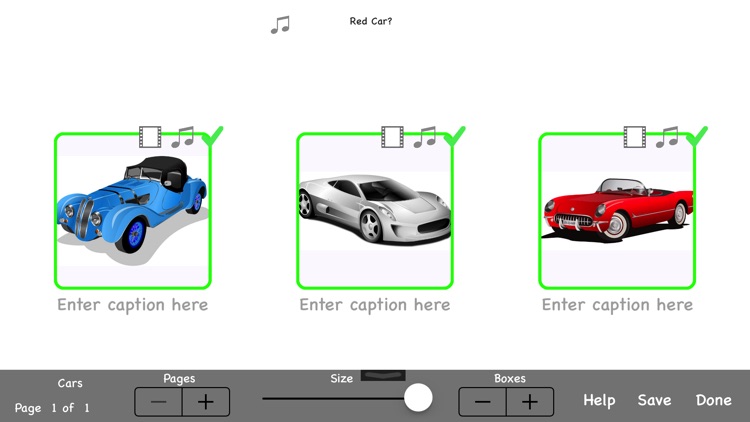Tap the audio note icon on silver car box

tap(425, 137)
